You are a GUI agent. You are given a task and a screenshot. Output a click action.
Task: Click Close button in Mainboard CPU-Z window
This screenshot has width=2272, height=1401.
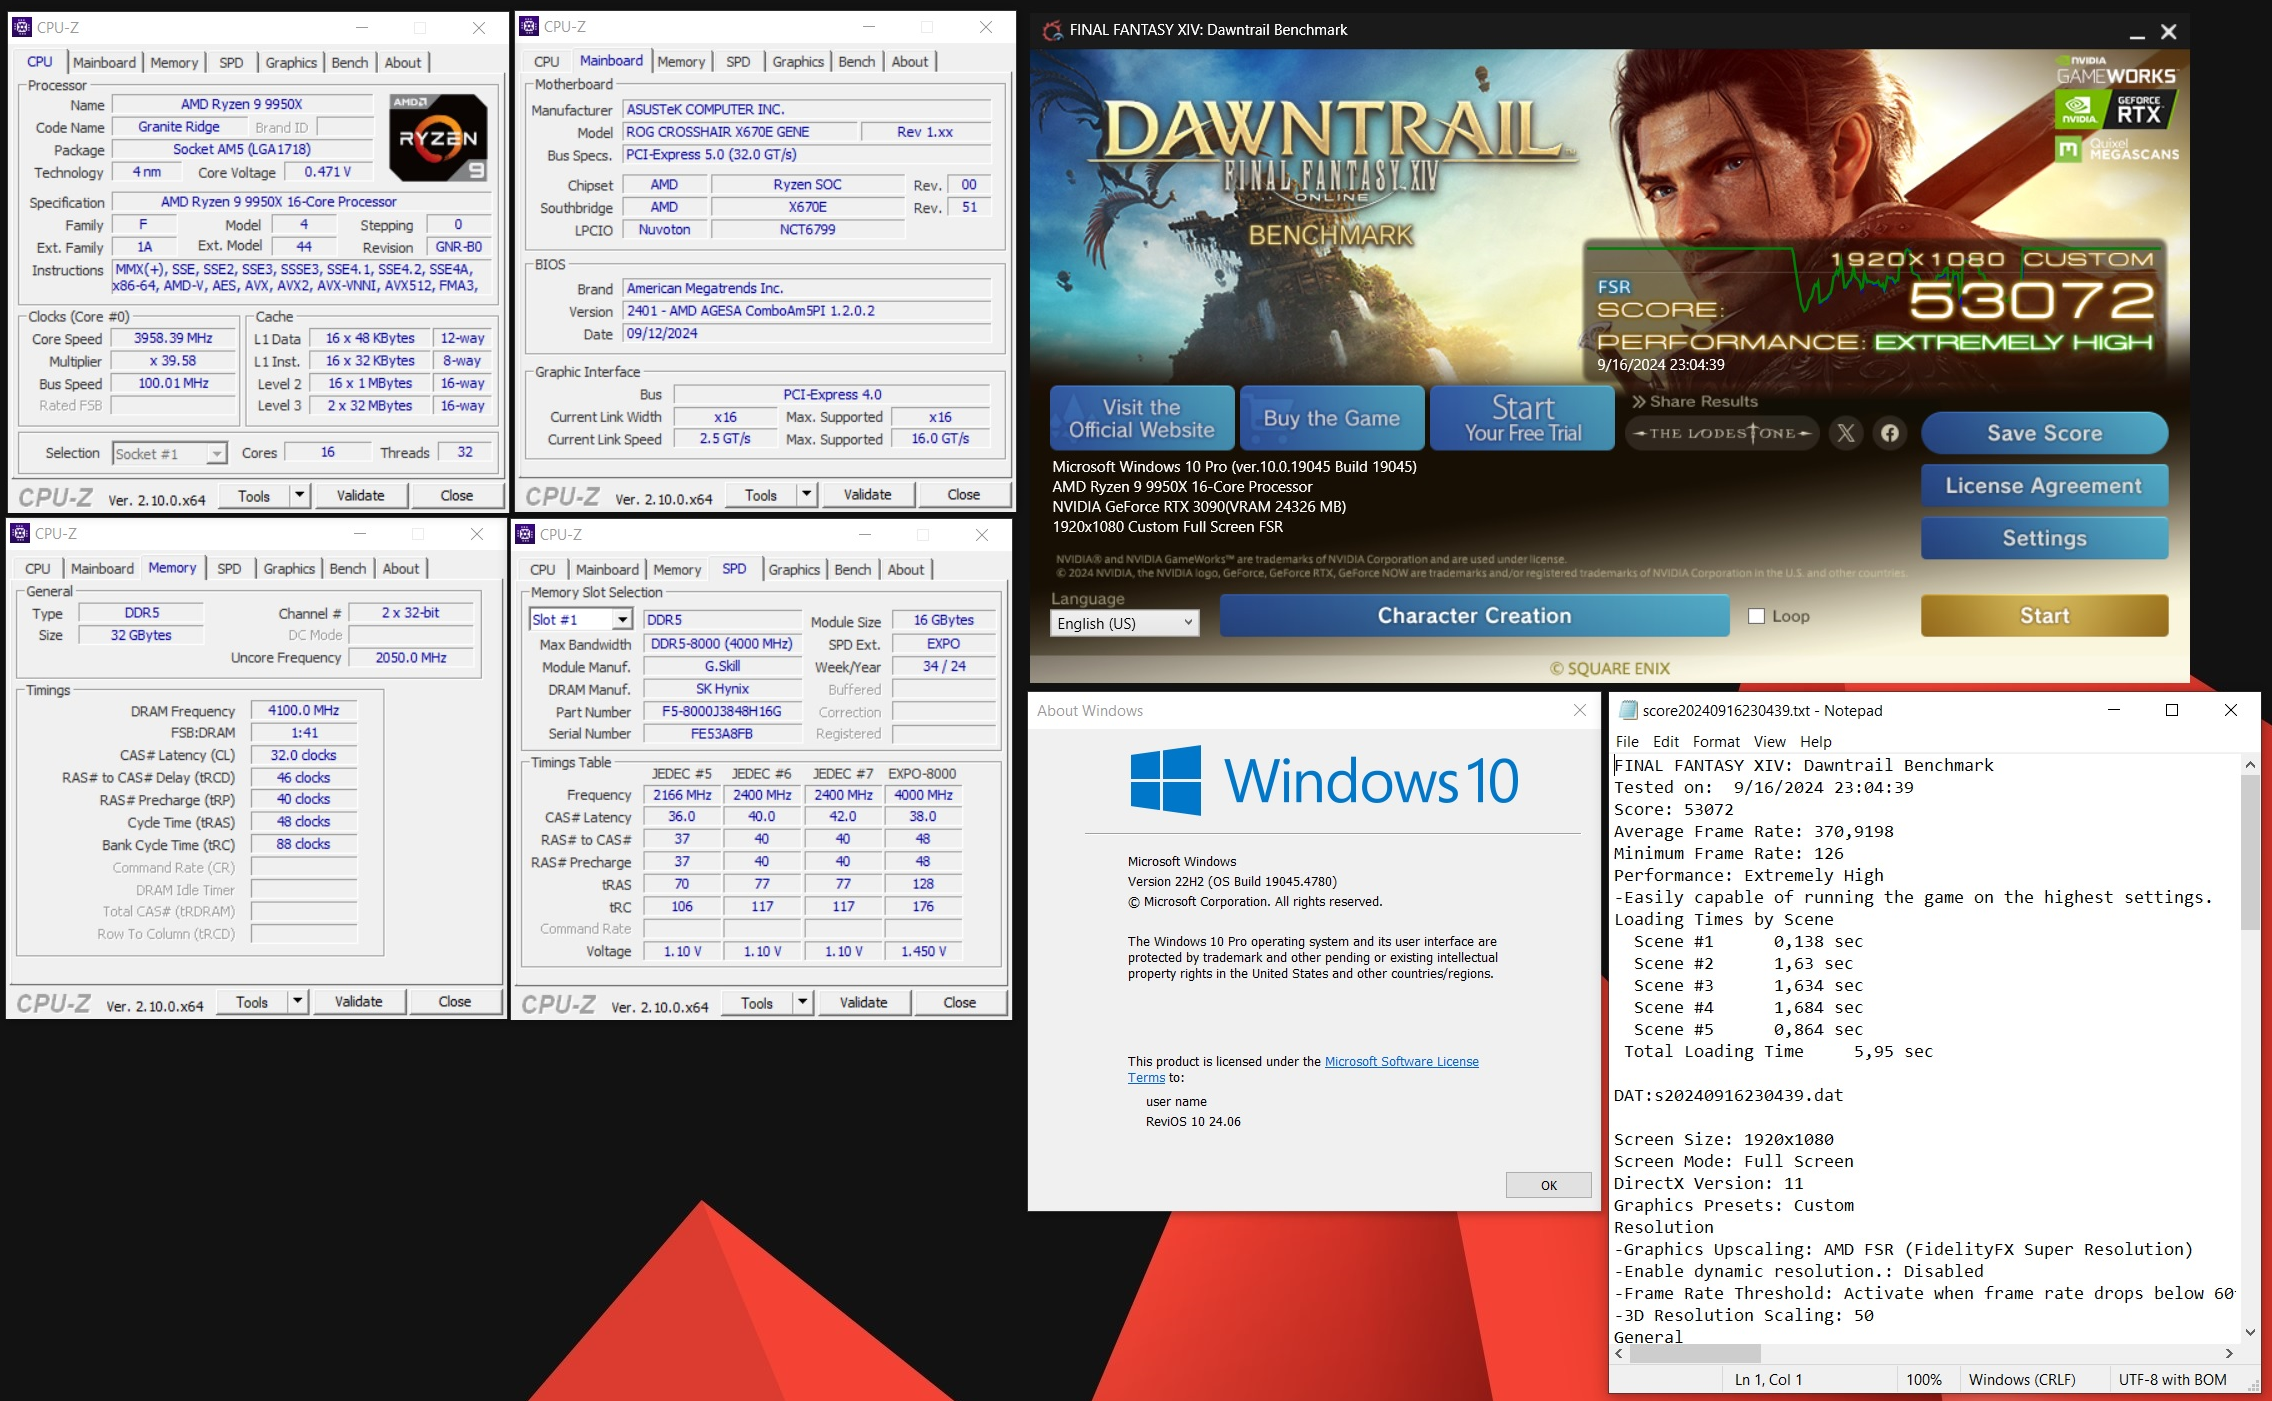[963, 494]
